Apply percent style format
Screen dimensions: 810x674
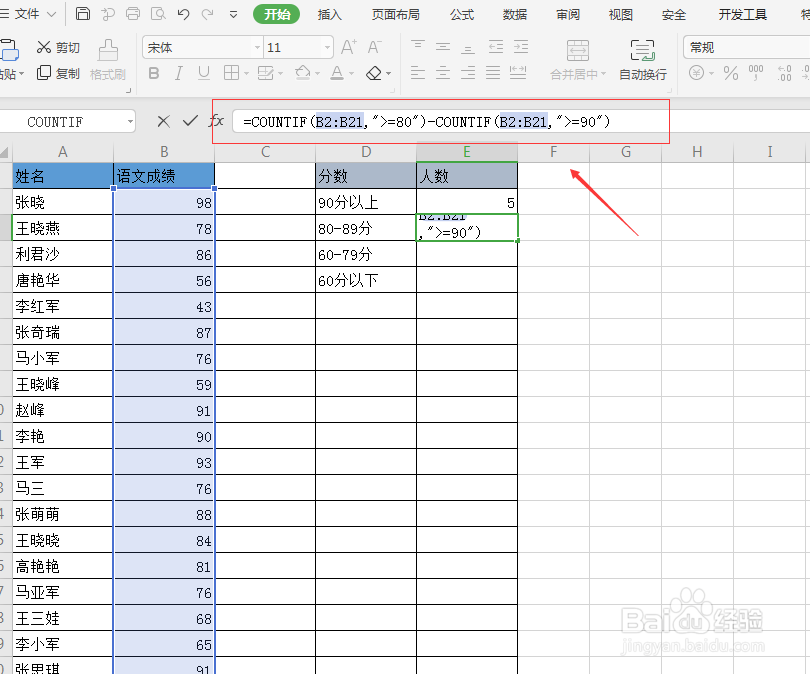coord(730,73)
